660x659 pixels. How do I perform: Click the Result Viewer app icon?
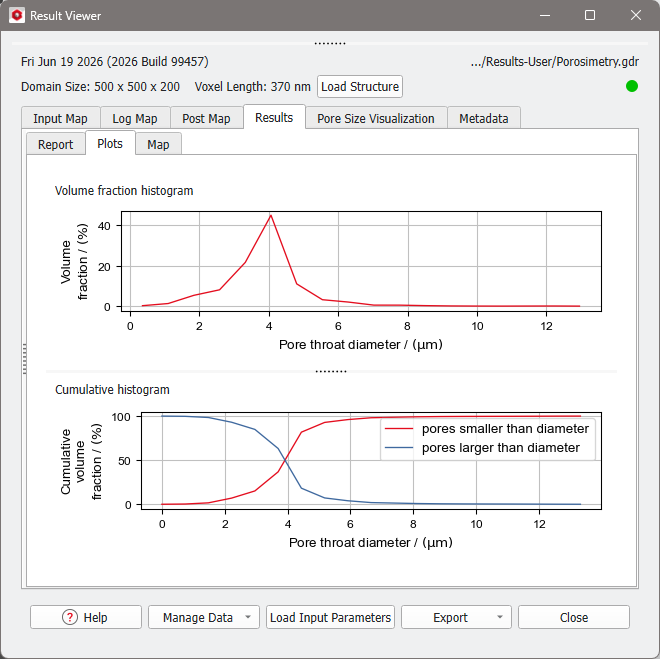pos(17,16)
